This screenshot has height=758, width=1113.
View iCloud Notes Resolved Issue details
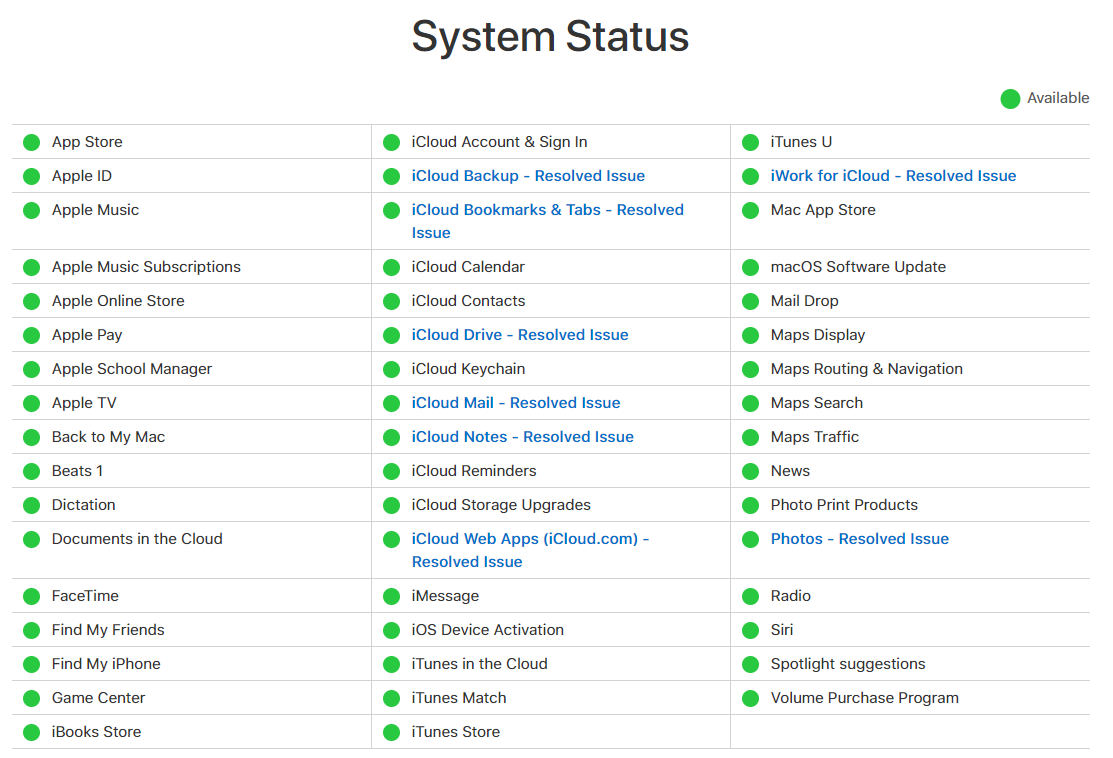[x=522, y=437]
